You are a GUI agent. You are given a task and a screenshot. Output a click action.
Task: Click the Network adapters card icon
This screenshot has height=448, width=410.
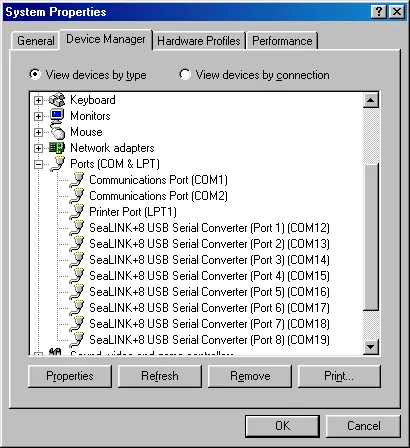point(57,148)
